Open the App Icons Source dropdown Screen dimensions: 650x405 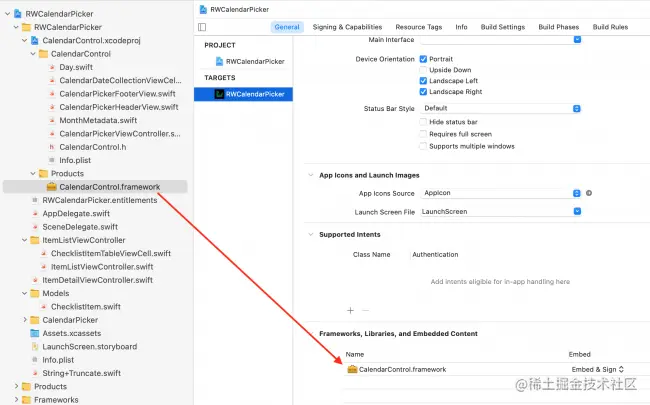click(x=501, y=193)
